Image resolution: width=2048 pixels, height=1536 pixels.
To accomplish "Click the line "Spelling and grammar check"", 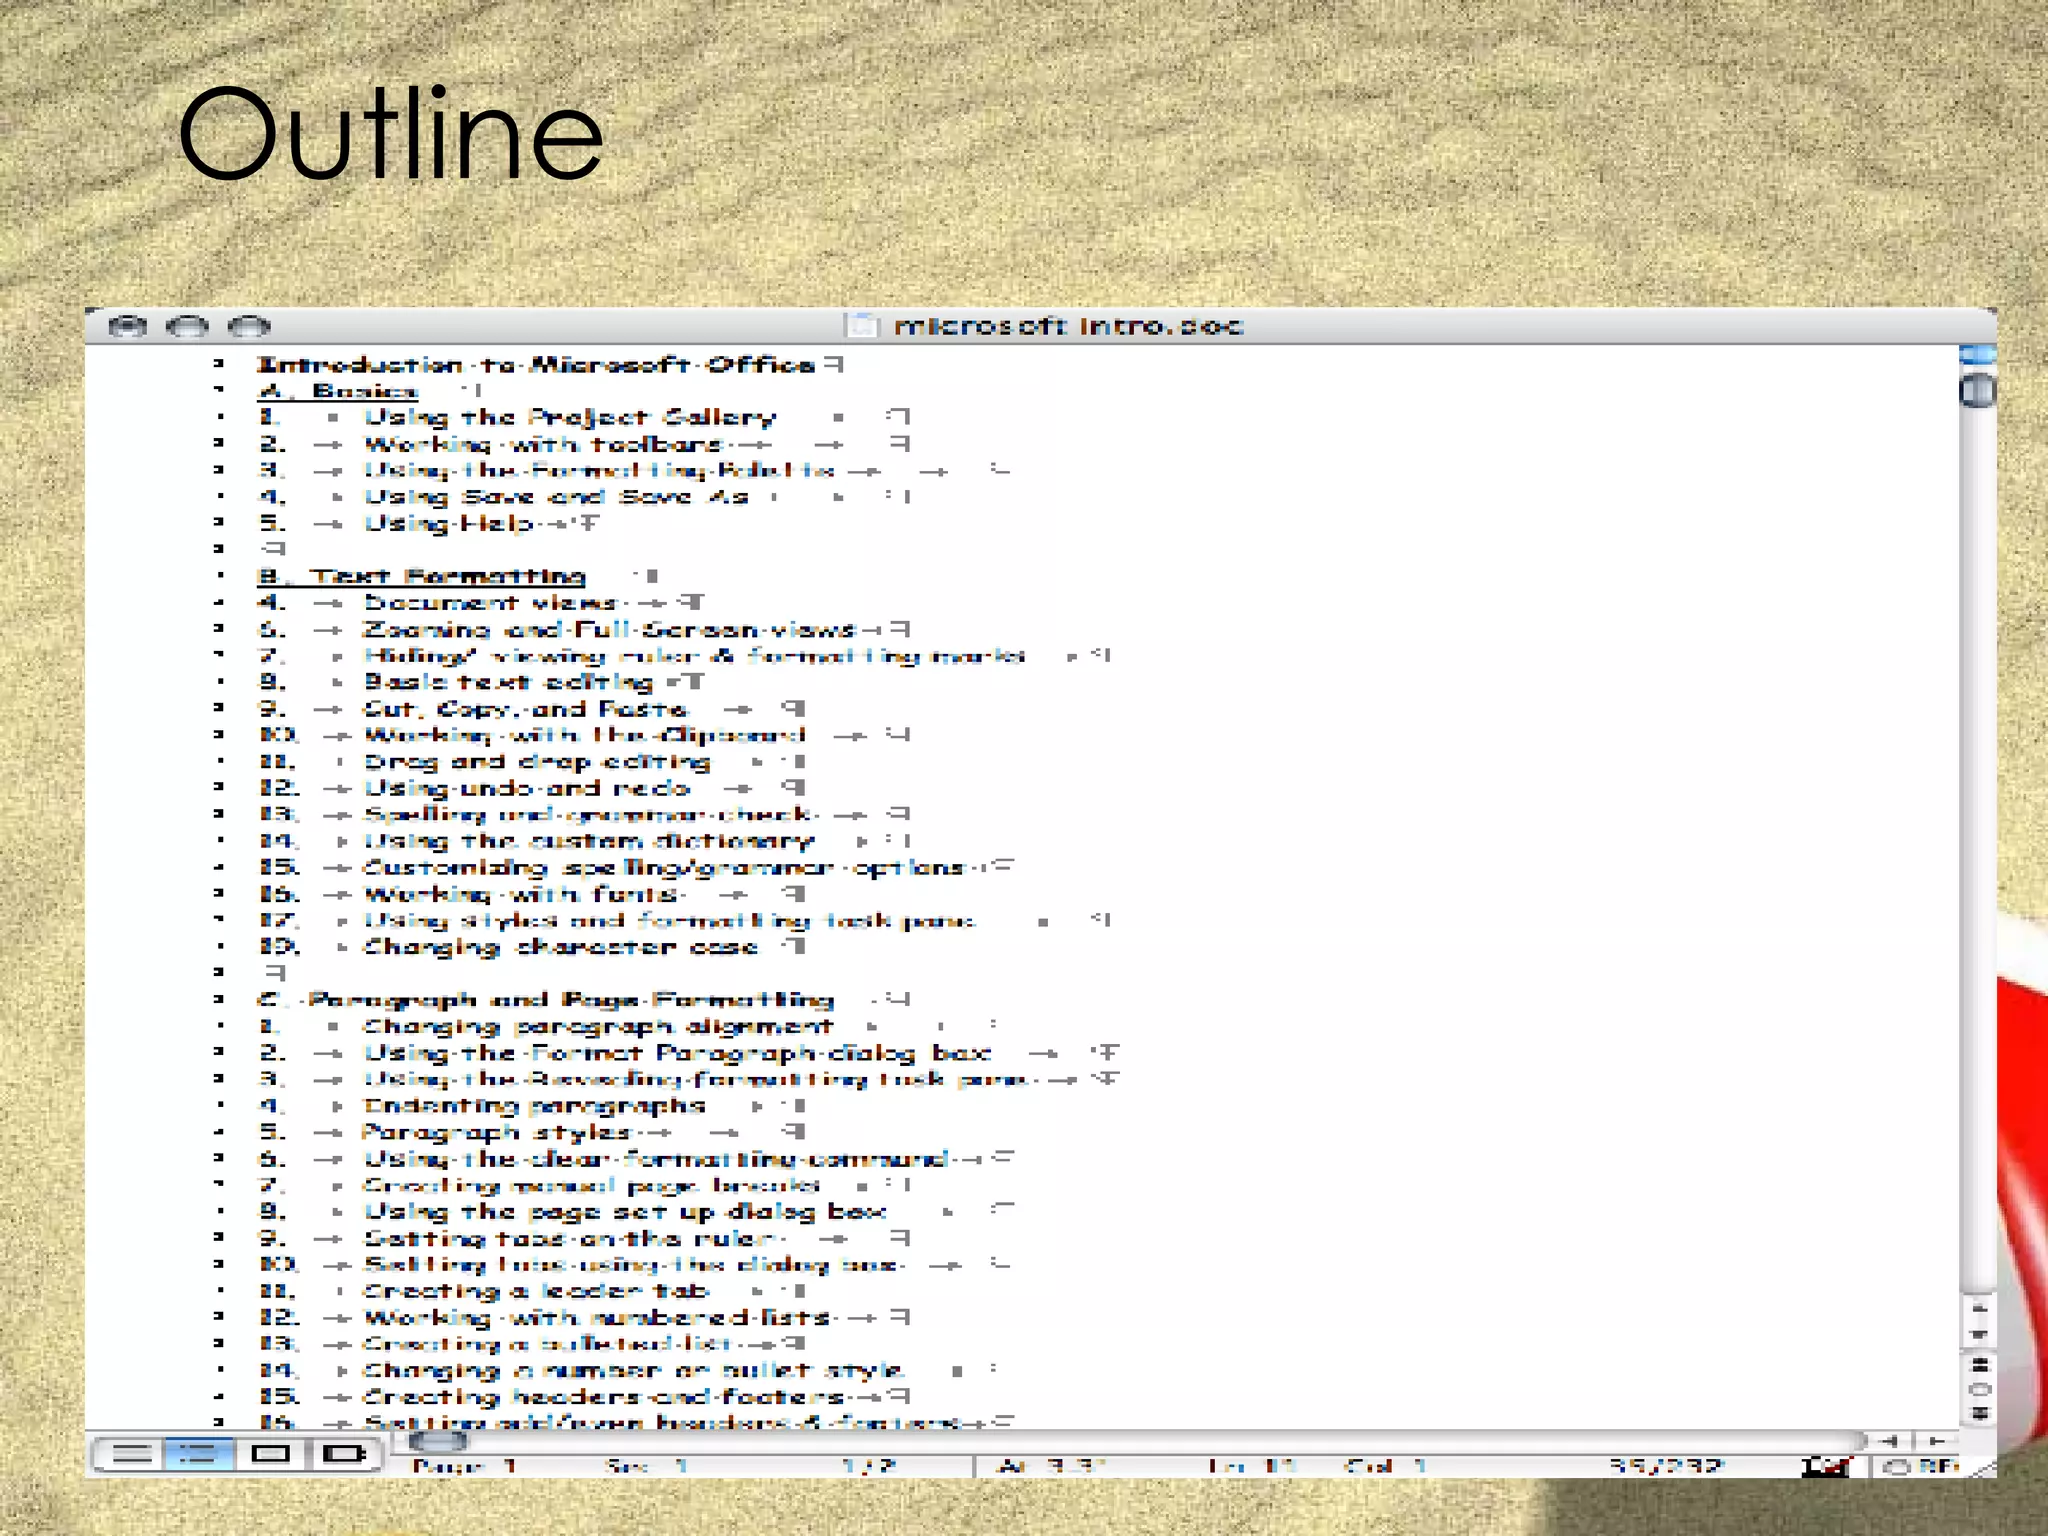I will coord(587,814).
